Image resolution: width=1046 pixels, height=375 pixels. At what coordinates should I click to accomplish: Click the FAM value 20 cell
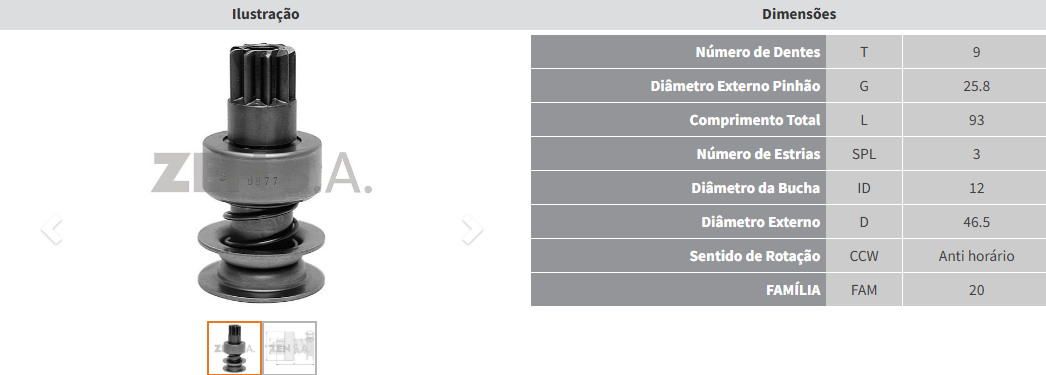coord(976,290)
